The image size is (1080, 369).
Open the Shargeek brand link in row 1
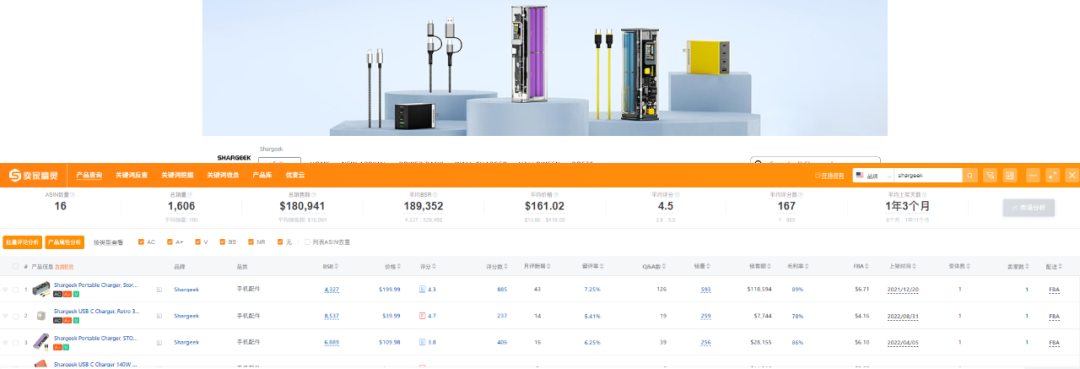coord(187,290)
